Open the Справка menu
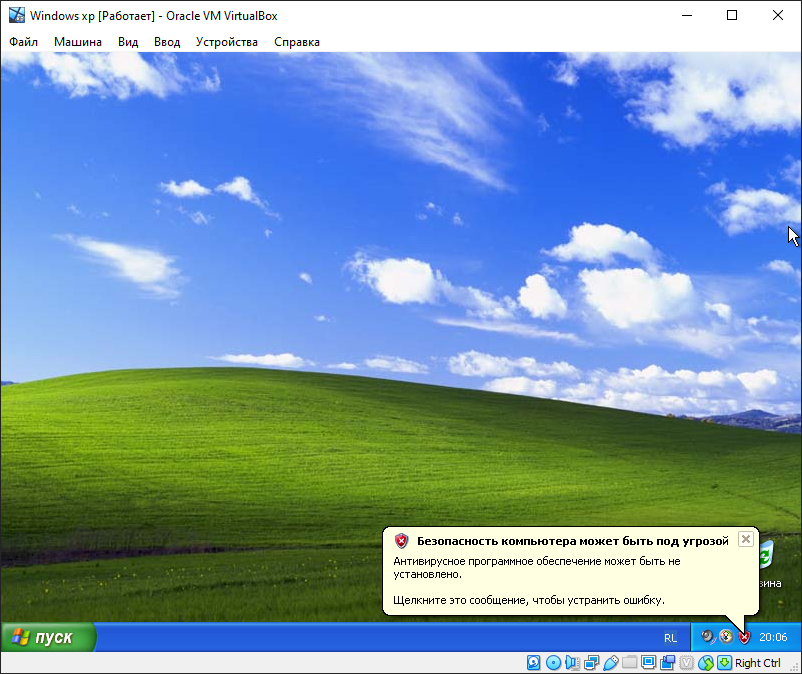The height and width of the screenshot is (674, 802). tap(297, 42)
